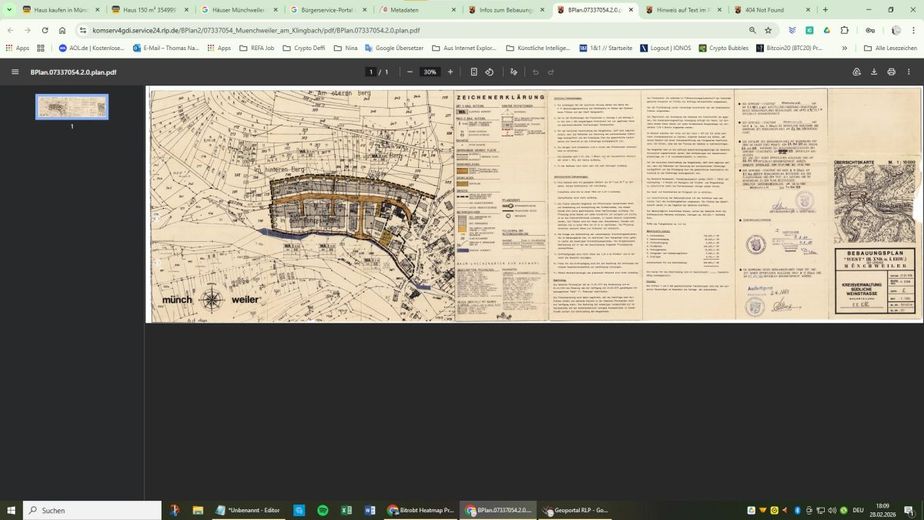The height and width of the screenshot is (520, 924).
Task: Toggle the PDF sidebar menu icon
Action: [15, 72]
